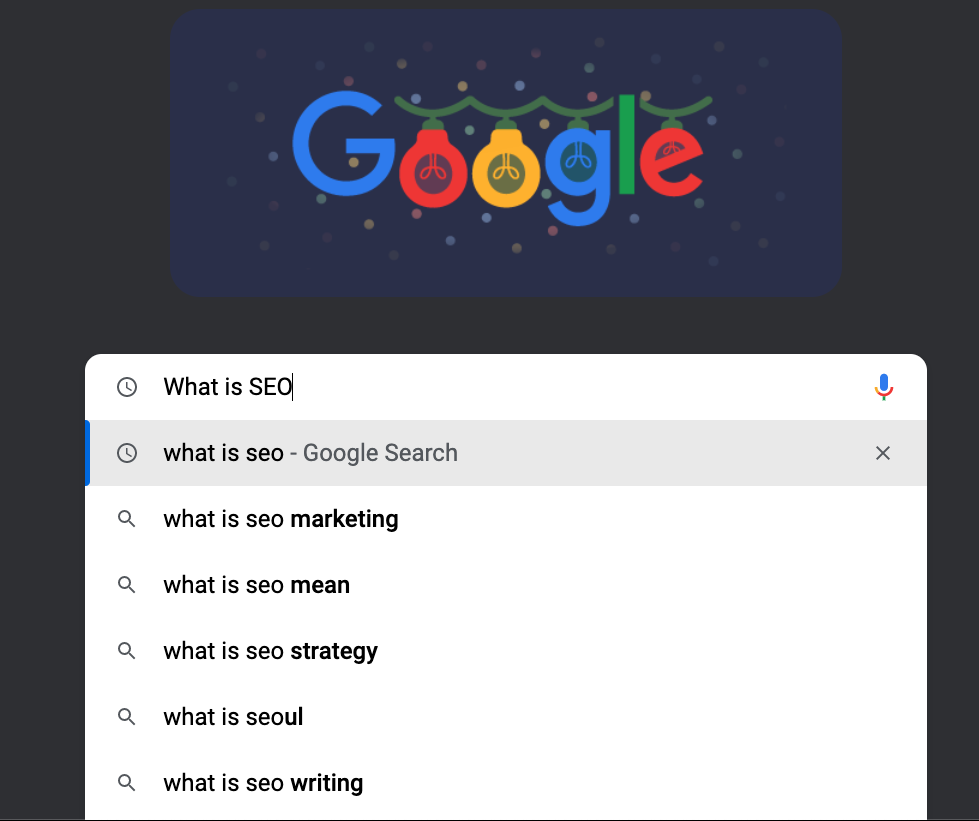Click the magnifier icon beside 'what is seo writing'
Viewport: 979px width, 821px height.
pos(127,783)
